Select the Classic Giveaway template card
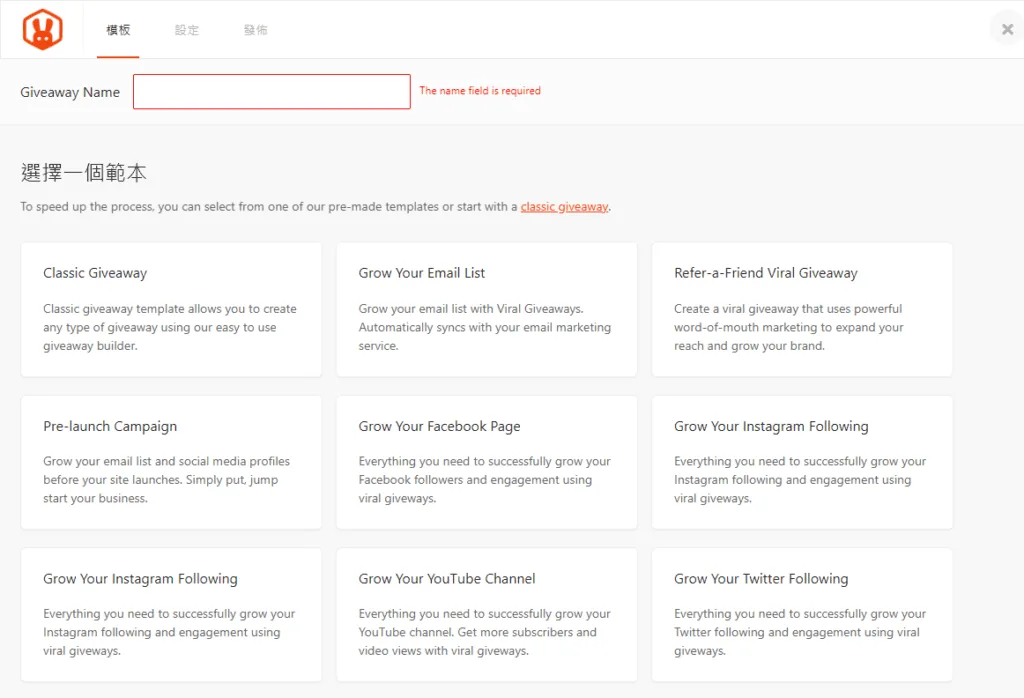The image size is (1024, 698). point(171,309)
